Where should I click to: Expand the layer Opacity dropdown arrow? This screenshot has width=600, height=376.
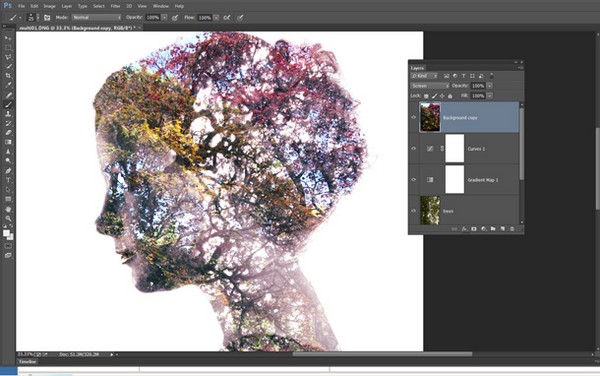[490, 86]
